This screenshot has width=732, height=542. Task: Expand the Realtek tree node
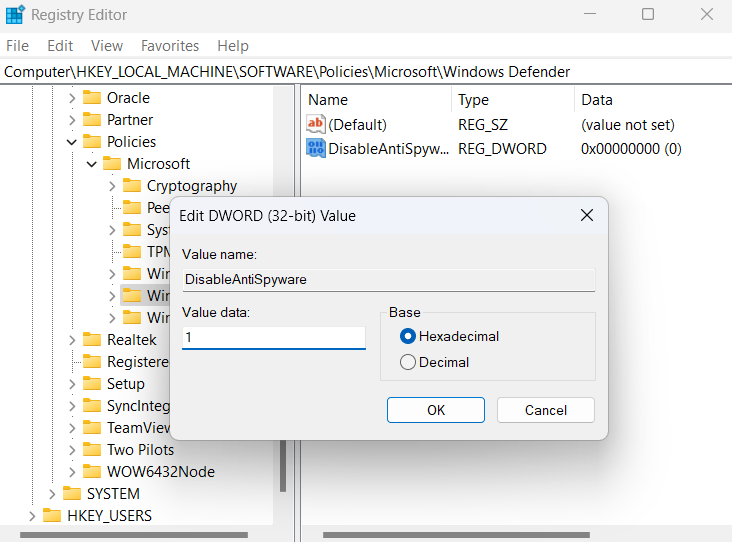pos(72,340)
